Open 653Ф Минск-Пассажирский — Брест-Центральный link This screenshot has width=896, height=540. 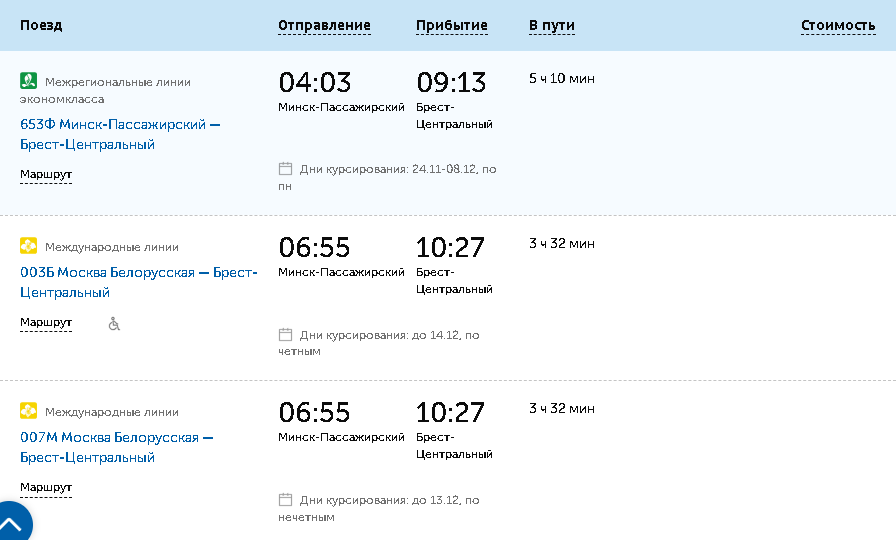[120, 134]
